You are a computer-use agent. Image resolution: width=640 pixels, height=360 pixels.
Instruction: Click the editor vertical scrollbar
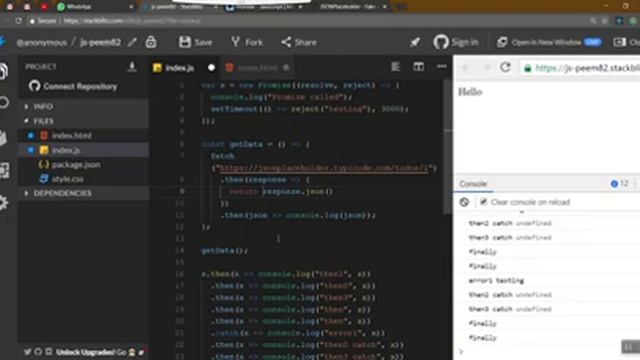(447, 147)
